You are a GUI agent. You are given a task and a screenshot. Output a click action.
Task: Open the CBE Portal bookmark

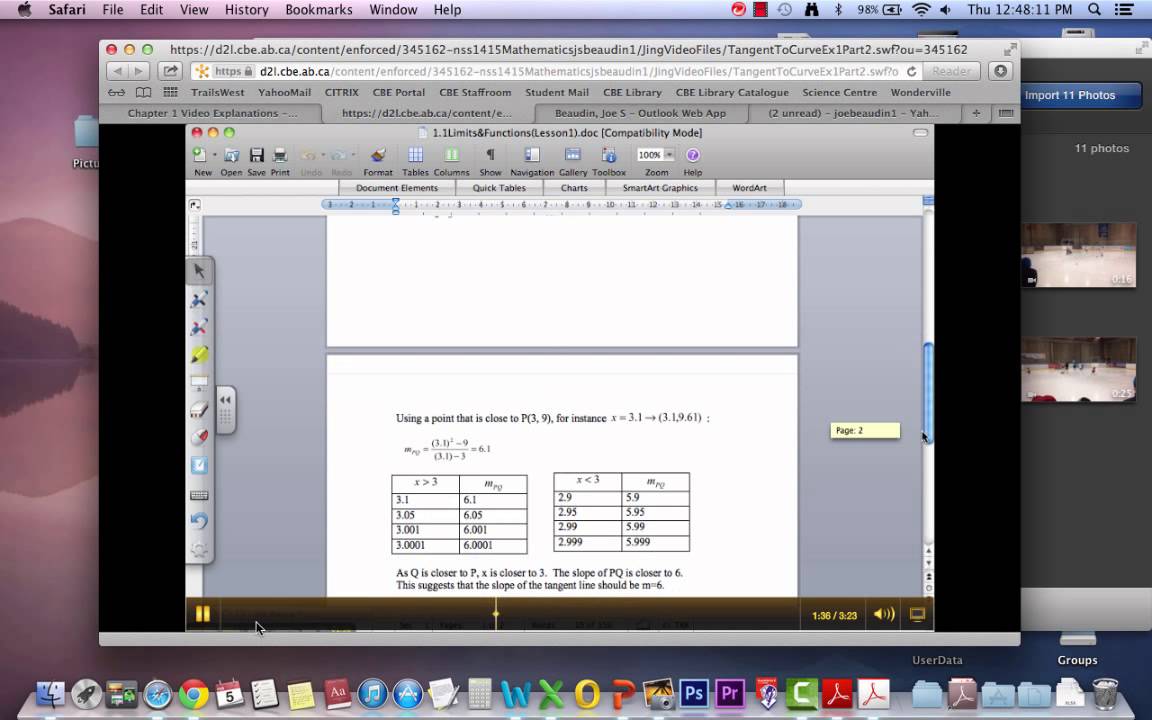(398, 93)
